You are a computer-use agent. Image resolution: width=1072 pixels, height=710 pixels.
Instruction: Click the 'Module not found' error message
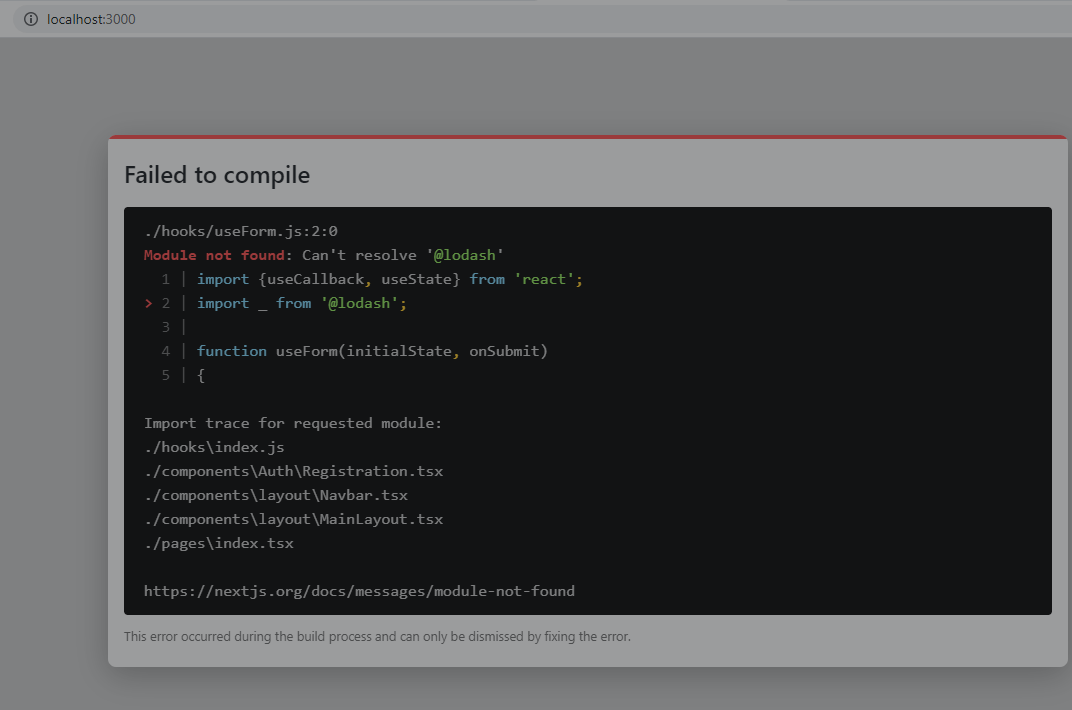click(324, 255)
